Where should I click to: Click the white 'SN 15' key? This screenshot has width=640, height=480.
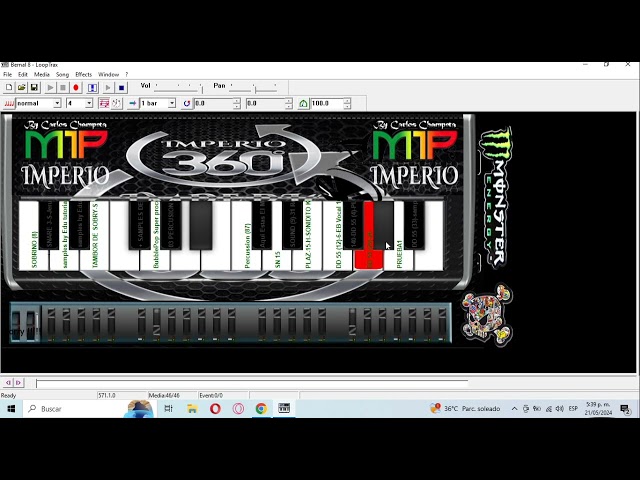[277, 259]
